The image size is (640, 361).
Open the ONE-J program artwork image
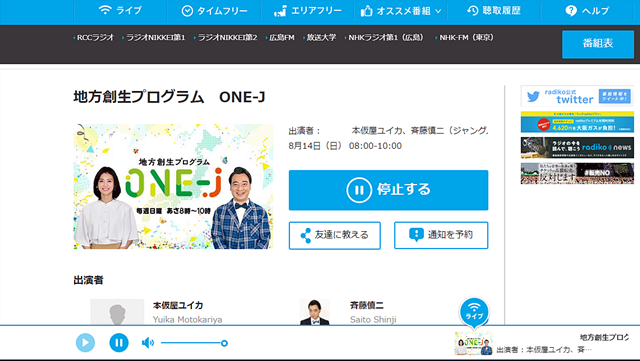point(173,187)
